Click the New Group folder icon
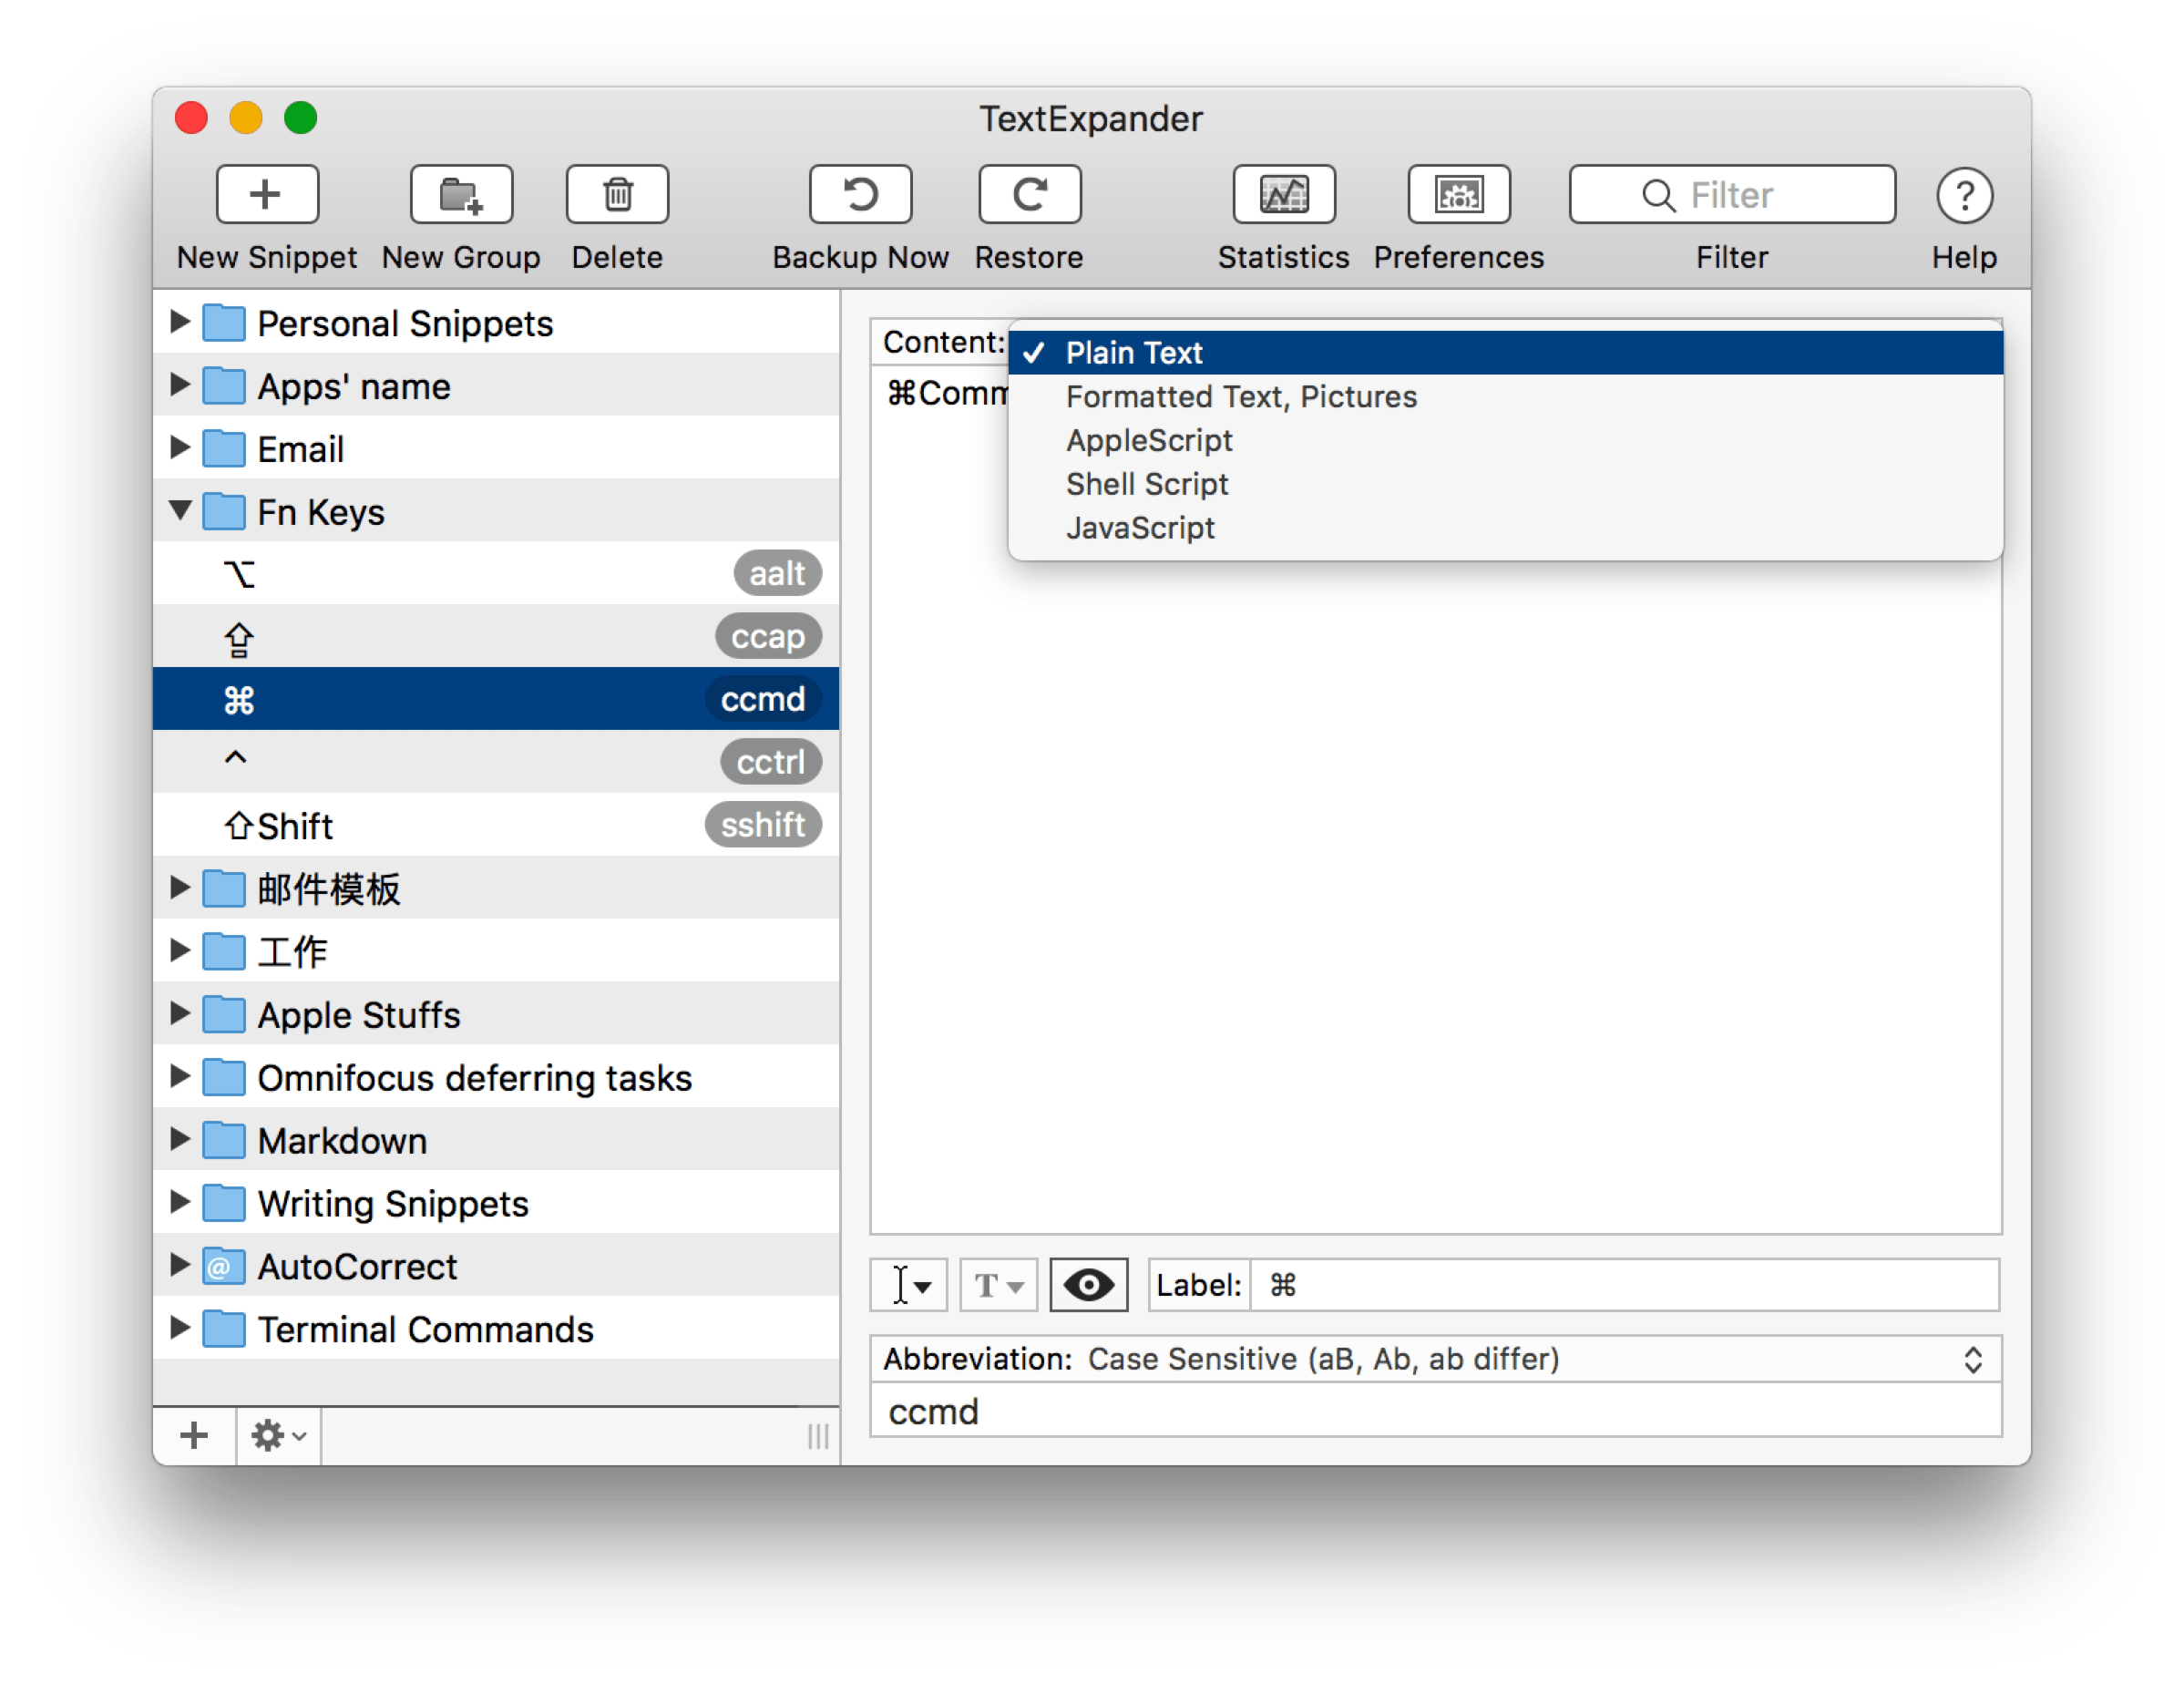2184x1684 pixels. [x=461, y=194]
